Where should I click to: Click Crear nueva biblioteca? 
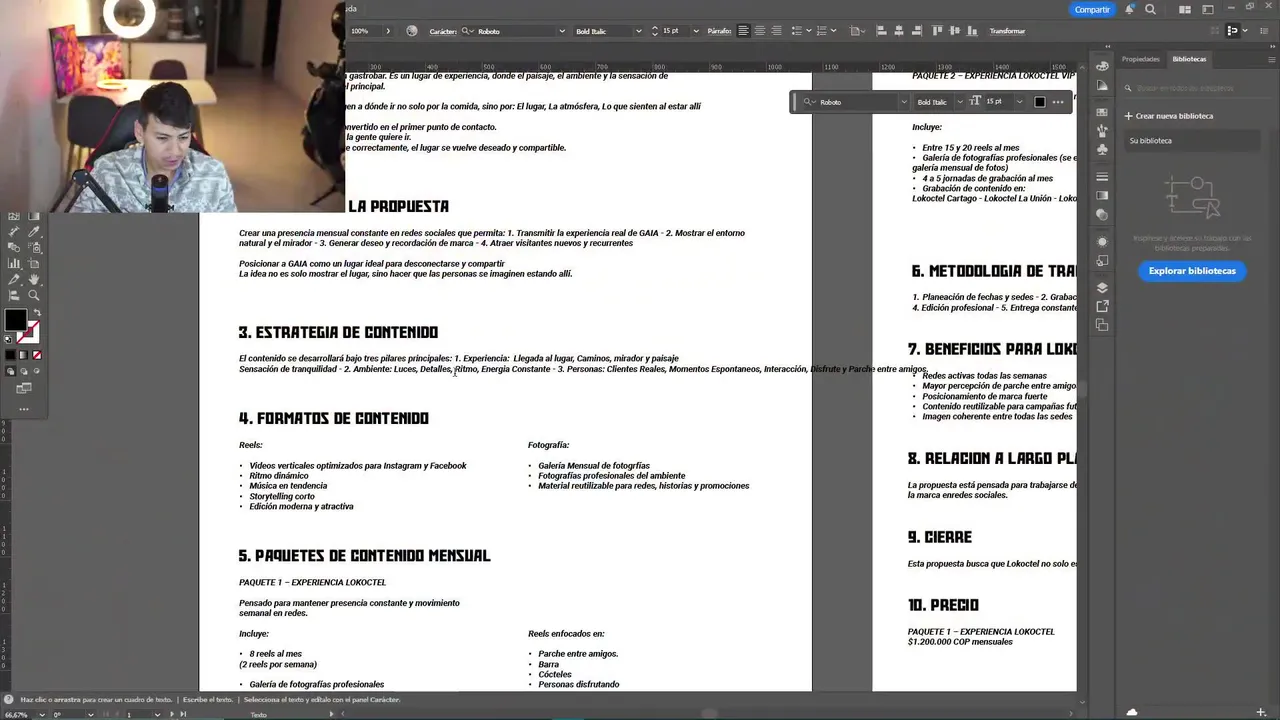coord(1169,116)
